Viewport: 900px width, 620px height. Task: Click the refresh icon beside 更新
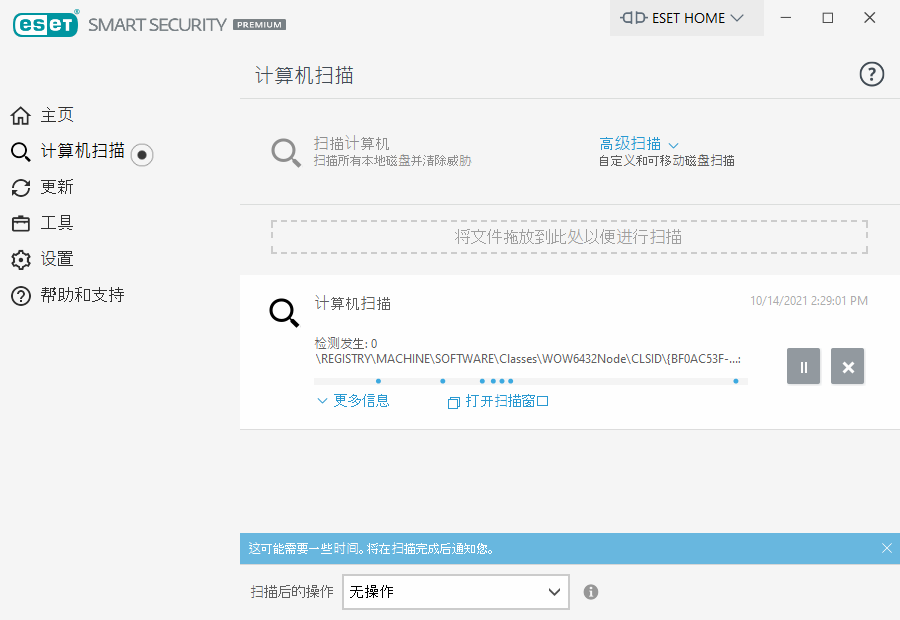(21, 188)
